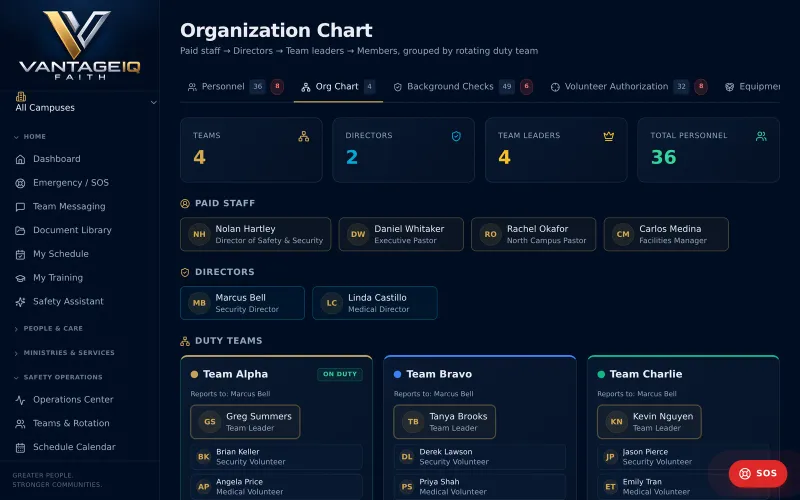Open Nolan Hartley staff card
The width and height of the screenshot is (800, 500).
(256, 234)
